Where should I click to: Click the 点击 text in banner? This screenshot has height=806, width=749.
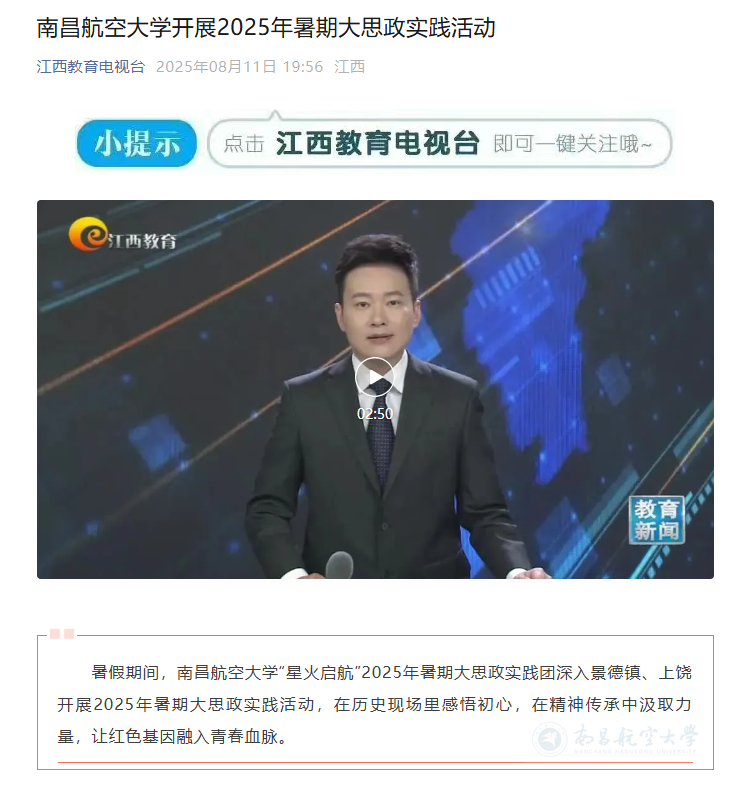[x=244, y=144]
